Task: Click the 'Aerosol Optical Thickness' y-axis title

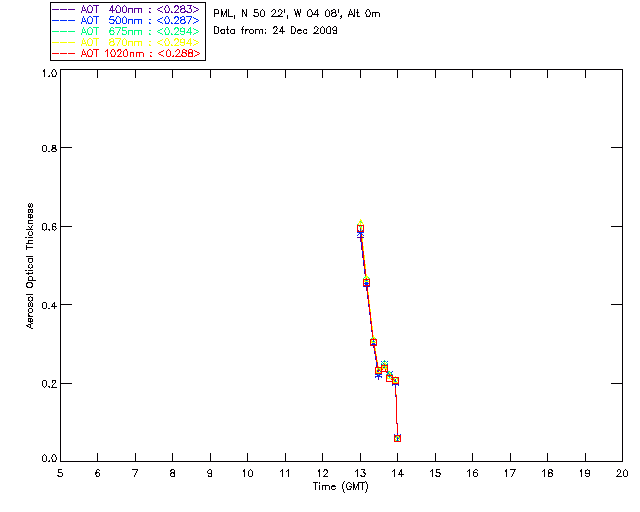Action: [x=30, y=266]
